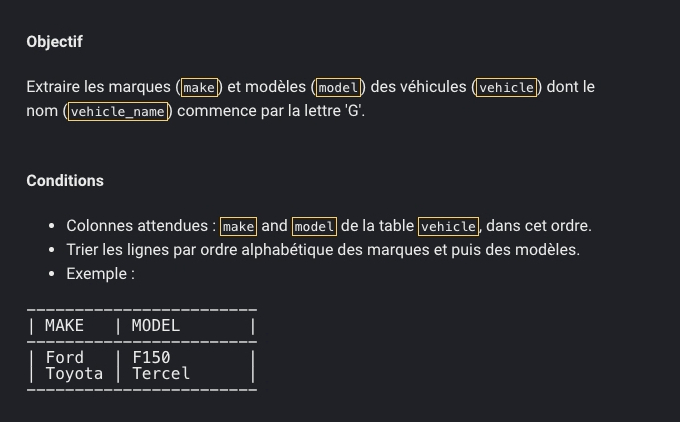Click the F150 cell in example table
The width and height of the screenshot is (680, 422).
pos(151,357)
